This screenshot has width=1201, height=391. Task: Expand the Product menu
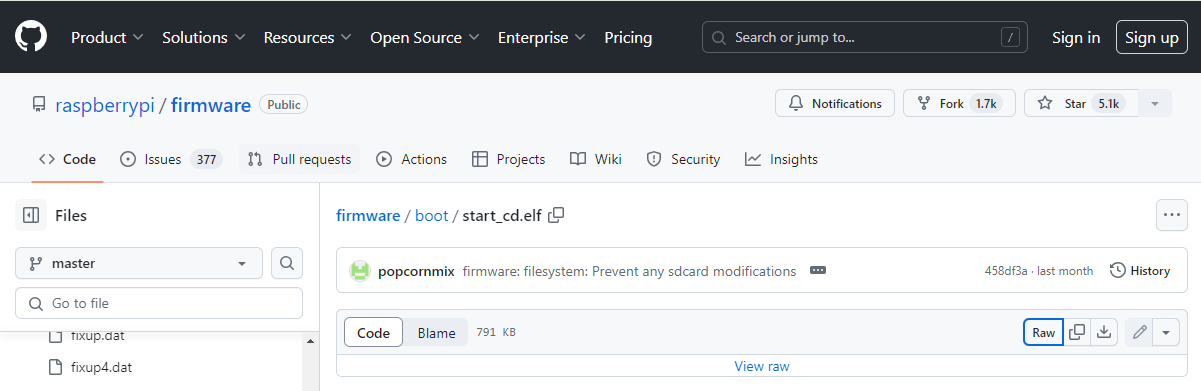(x=107, y=37)
